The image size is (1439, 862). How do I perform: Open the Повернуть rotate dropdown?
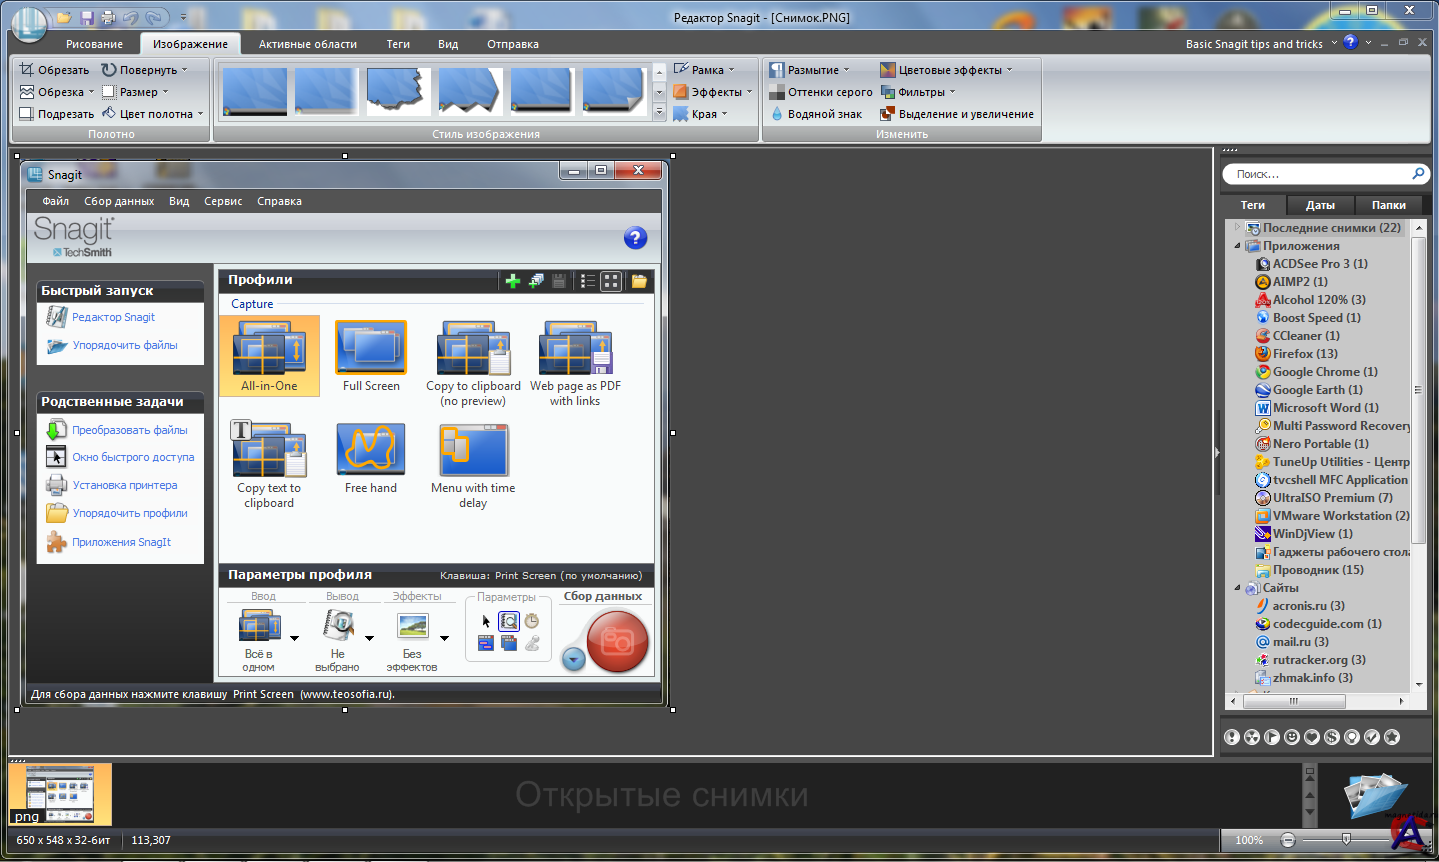(144, 70)
